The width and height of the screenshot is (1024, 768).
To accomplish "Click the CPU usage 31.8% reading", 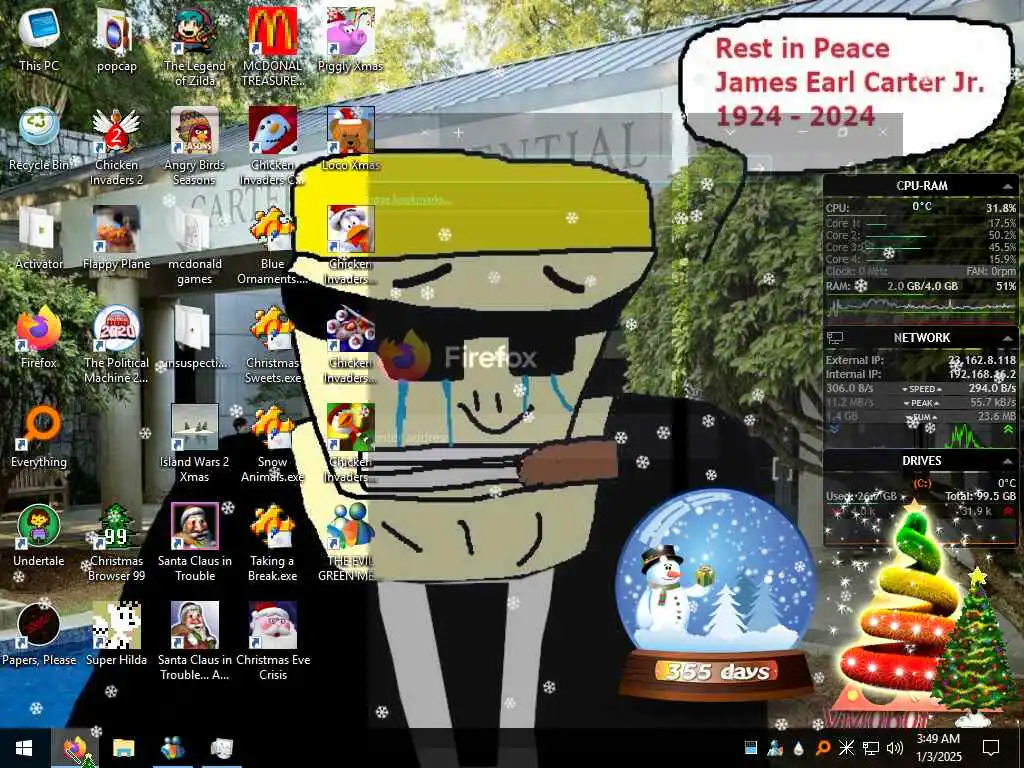I will [x=1000, y=208].
